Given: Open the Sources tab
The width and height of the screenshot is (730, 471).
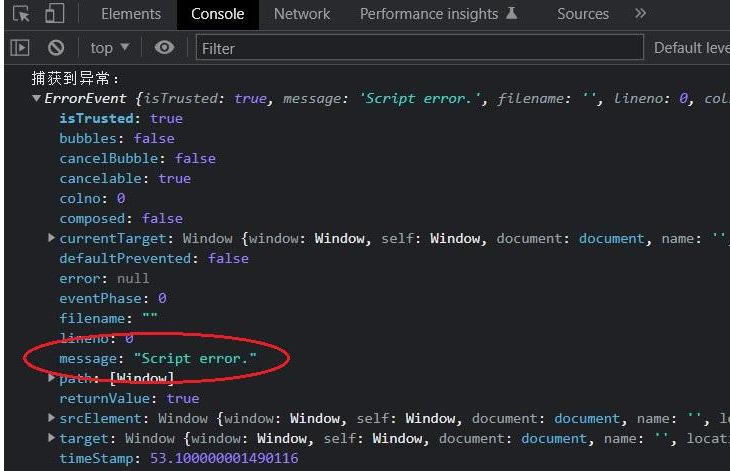Looking at the screenshot, I should pyautogui.click(x=583, y=14).
